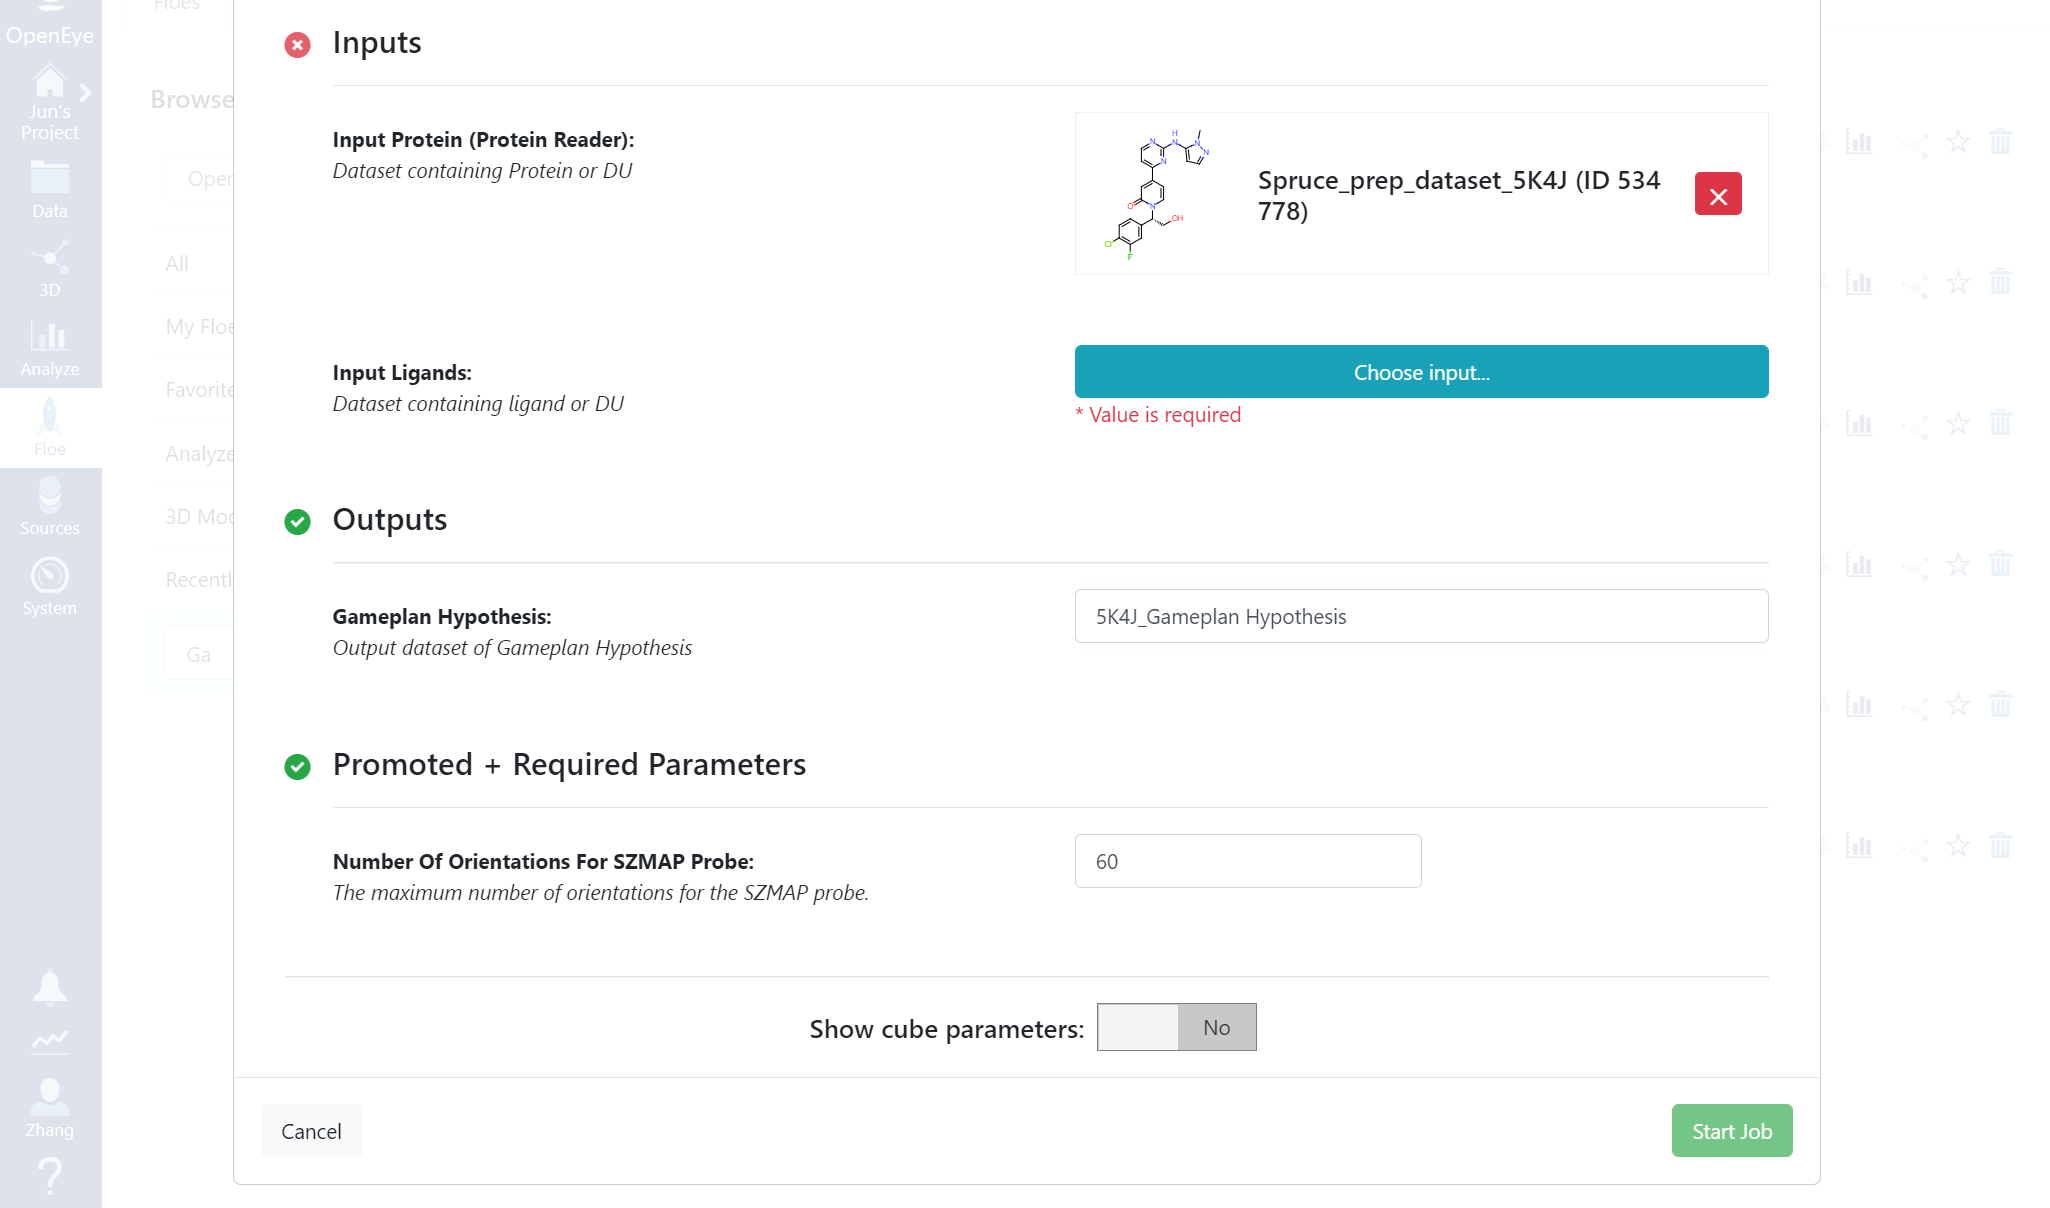Open the help question mark icon
The image size is (2050, 1208).
(x=49, y=1176)
